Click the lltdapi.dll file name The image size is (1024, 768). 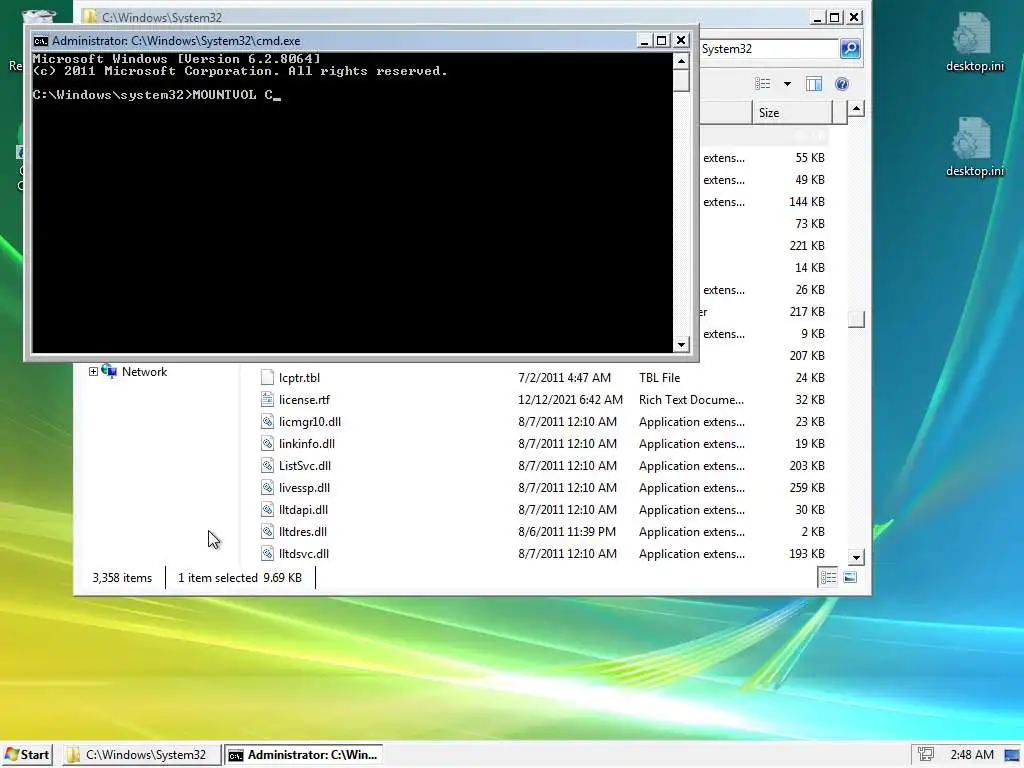coord(303,509)
